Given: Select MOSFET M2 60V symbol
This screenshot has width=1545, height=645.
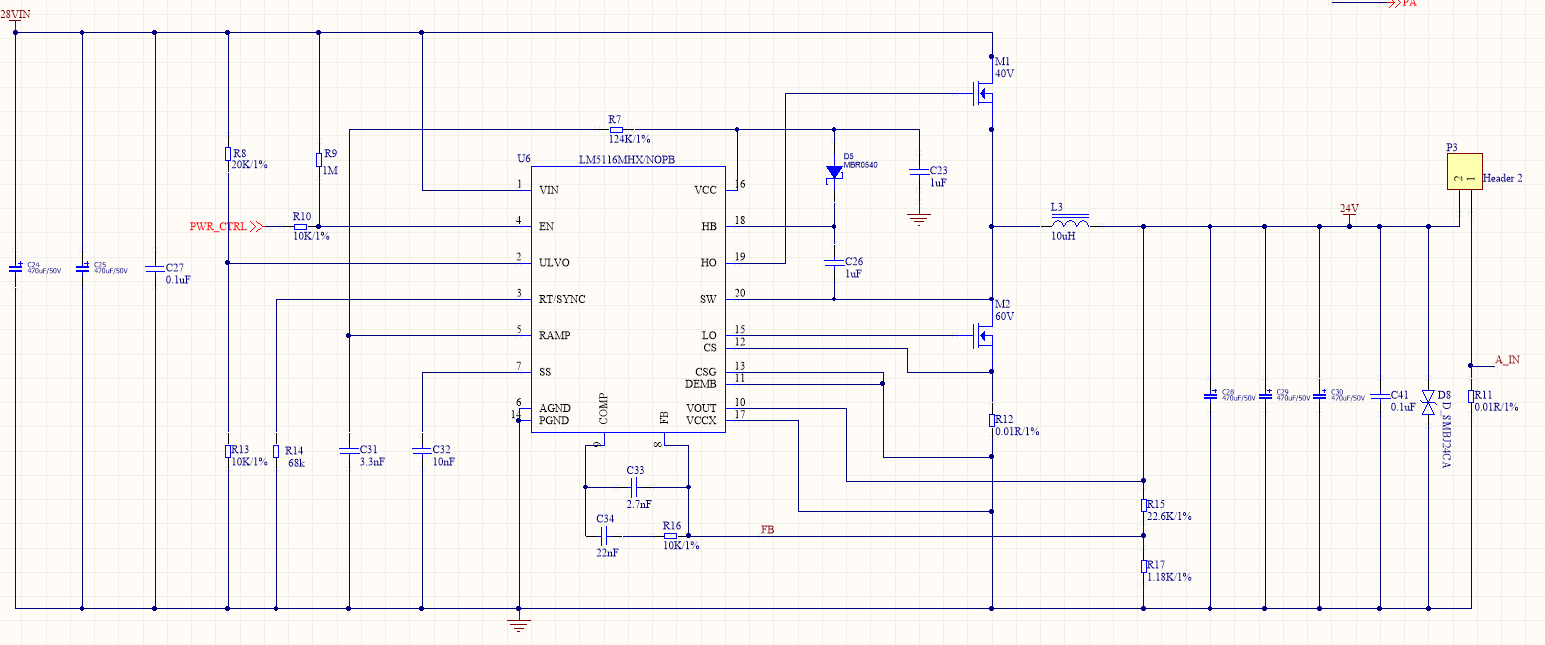Looking at the screenshot, I should tap(984, 336).
